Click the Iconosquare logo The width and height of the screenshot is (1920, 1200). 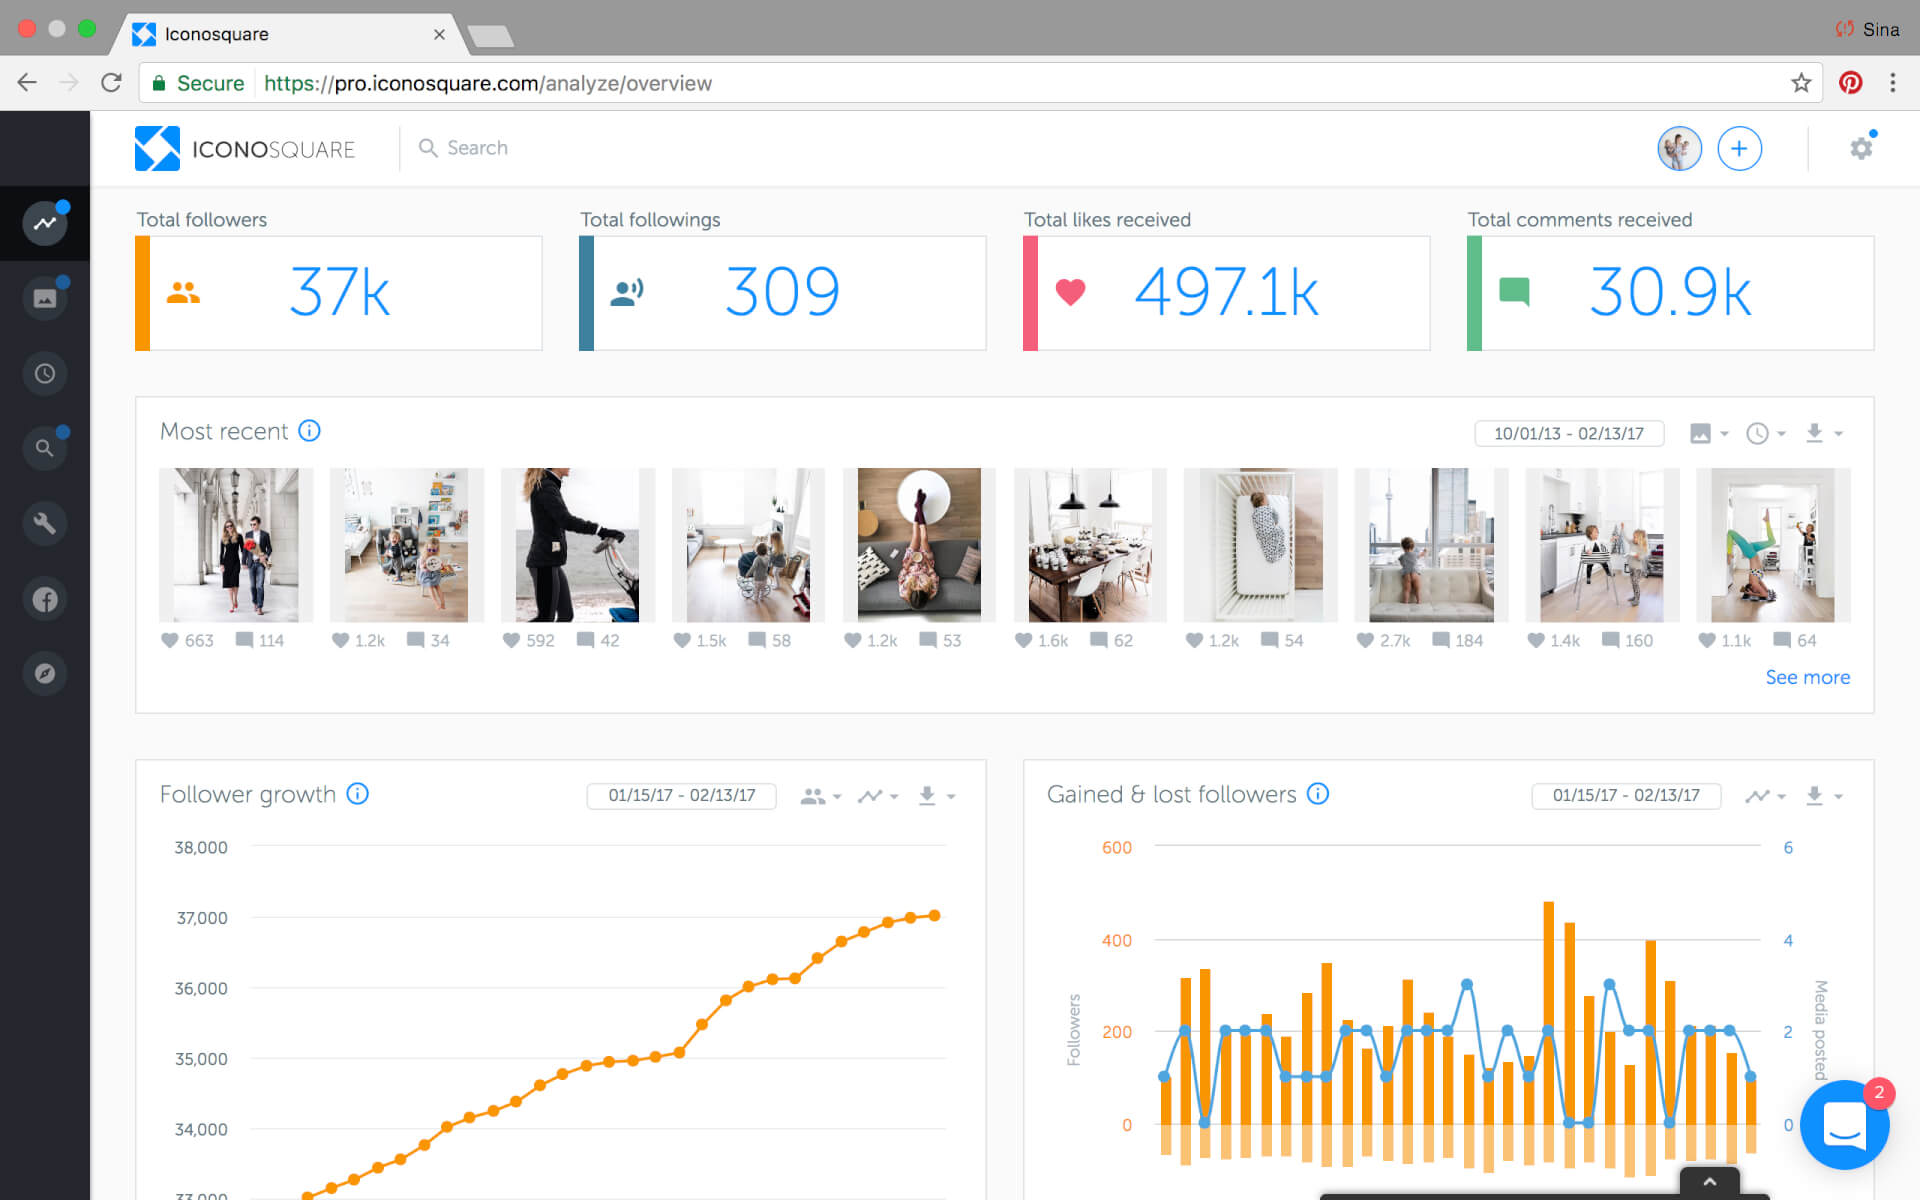coord(245,149)
